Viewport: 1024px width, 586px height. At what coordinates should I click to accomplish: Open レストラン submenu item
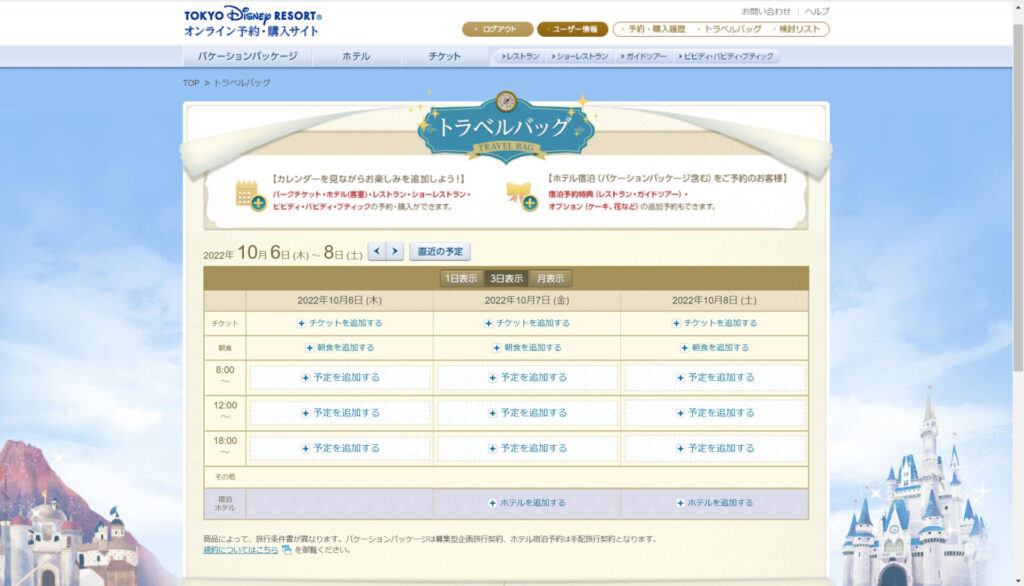coord(520,57)
